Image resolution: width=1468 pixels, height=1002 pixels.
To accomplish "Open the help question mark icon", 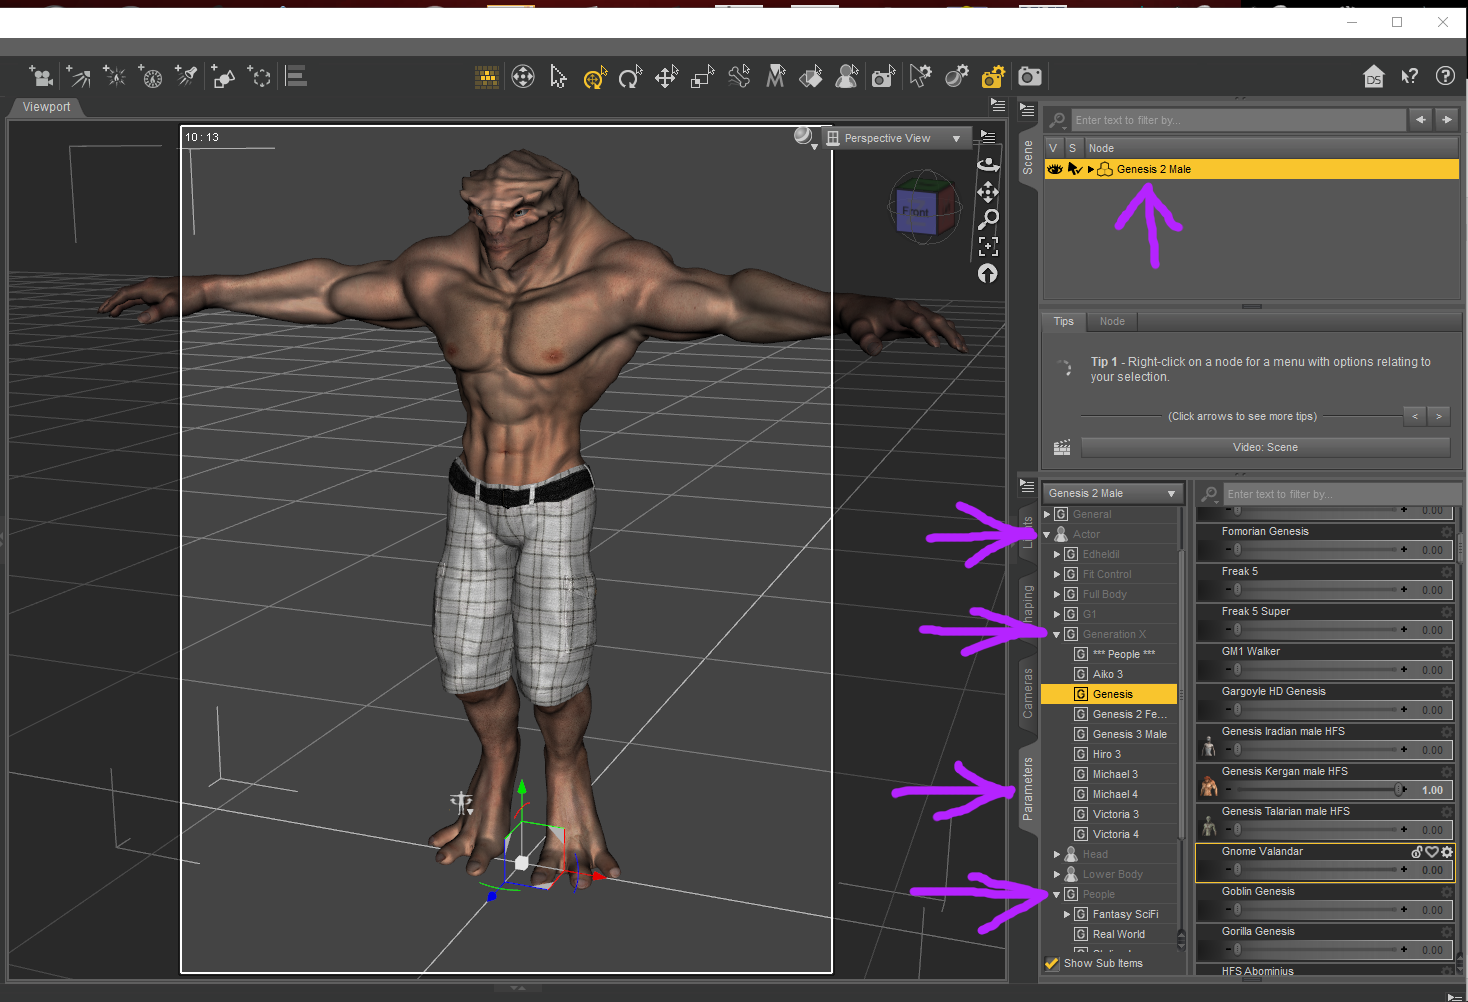I will pyautogui.click(x=1445, y=76).
